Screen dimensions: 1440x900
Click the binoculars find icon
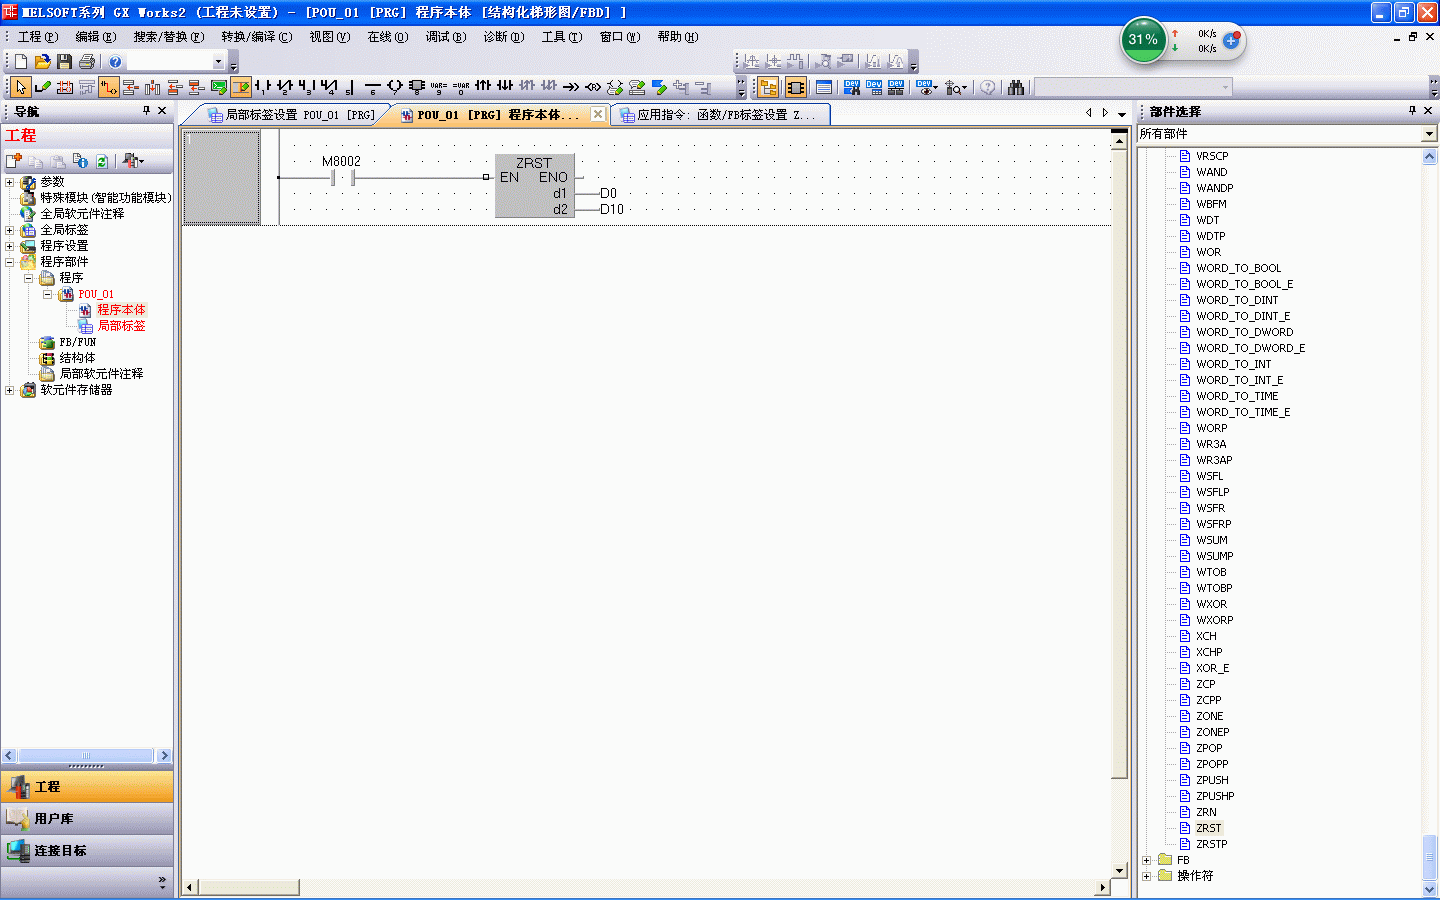coord(1016,88)
